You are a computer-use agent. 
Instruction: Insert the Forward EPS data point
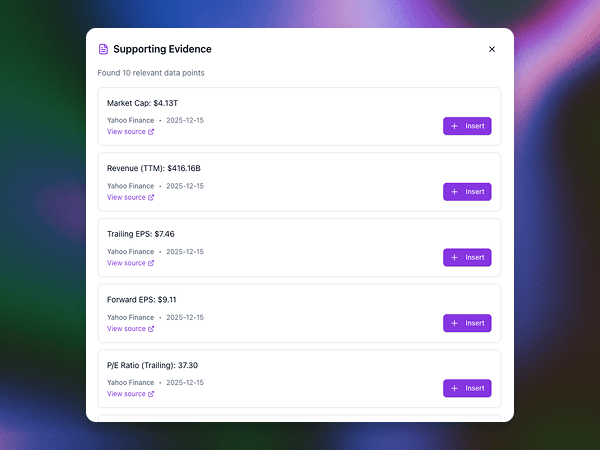[467, 323]
